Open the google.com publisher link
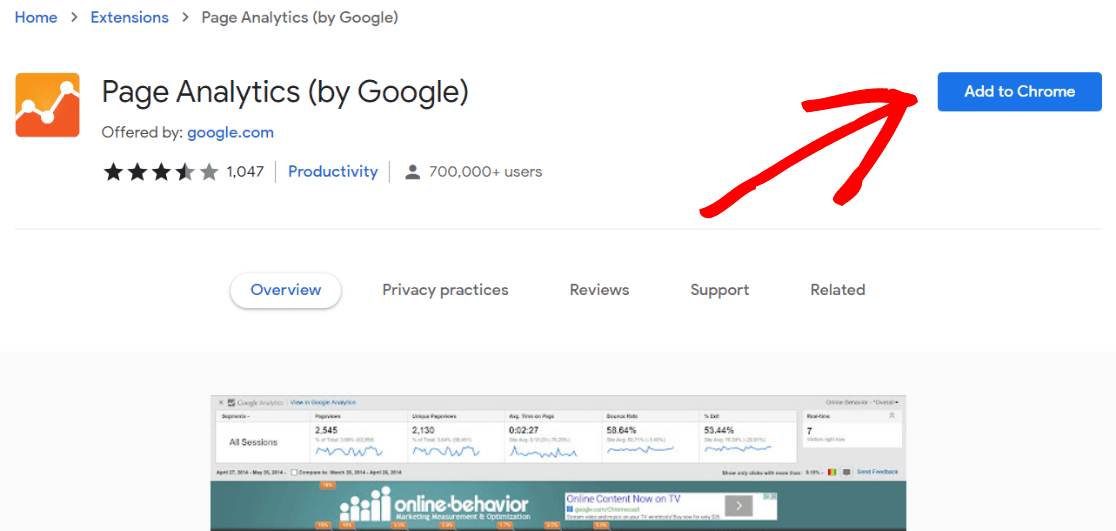This screenshot has height=531, width=1116. 231,132
